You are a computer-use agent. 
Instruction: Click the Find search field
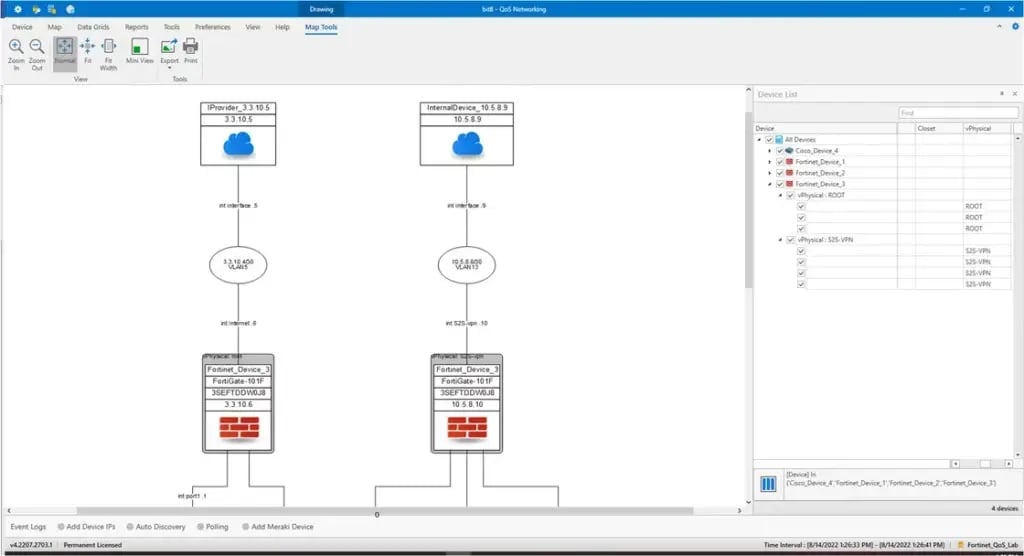(x=958, y=113)
